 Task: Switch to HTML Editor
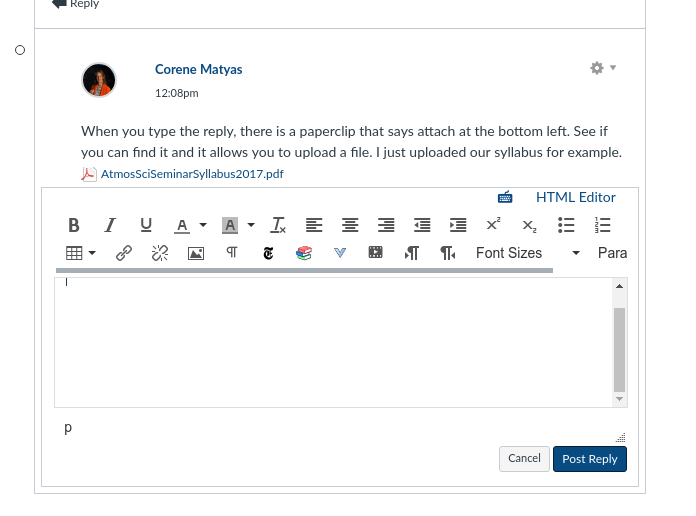point(576,197)
